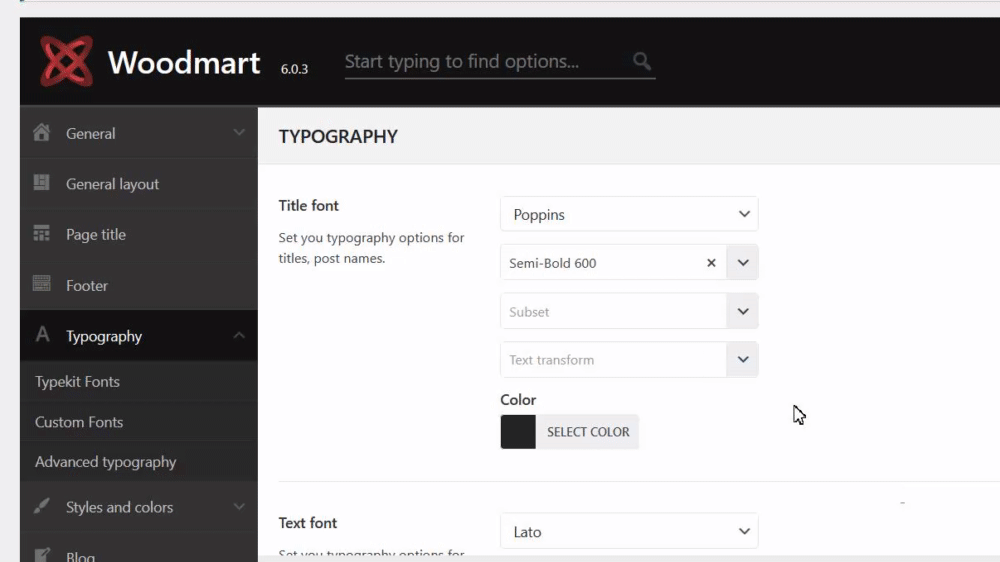Open Typekit Fonts submenu item
Screen dimensions: 1000x562
pos(77,382)
